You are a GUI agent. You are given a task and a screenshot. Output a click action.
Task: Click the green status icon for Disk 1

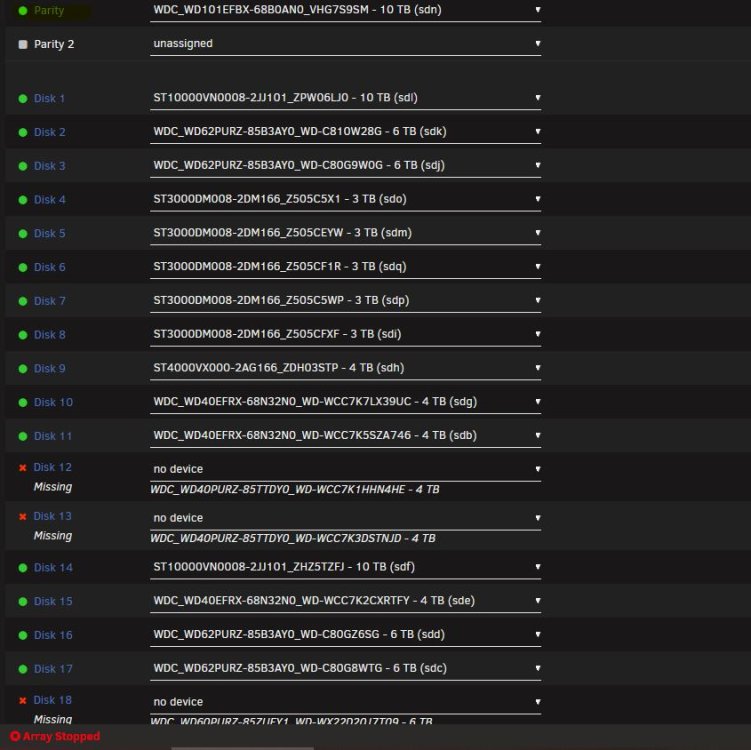(23, 99)
